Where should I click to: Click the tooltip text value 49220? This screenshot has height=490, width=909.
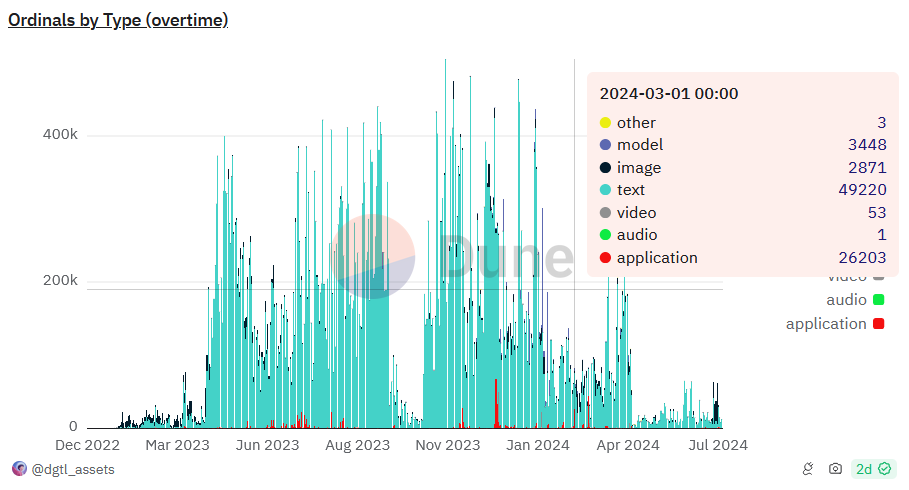click(x=862, y=190)
